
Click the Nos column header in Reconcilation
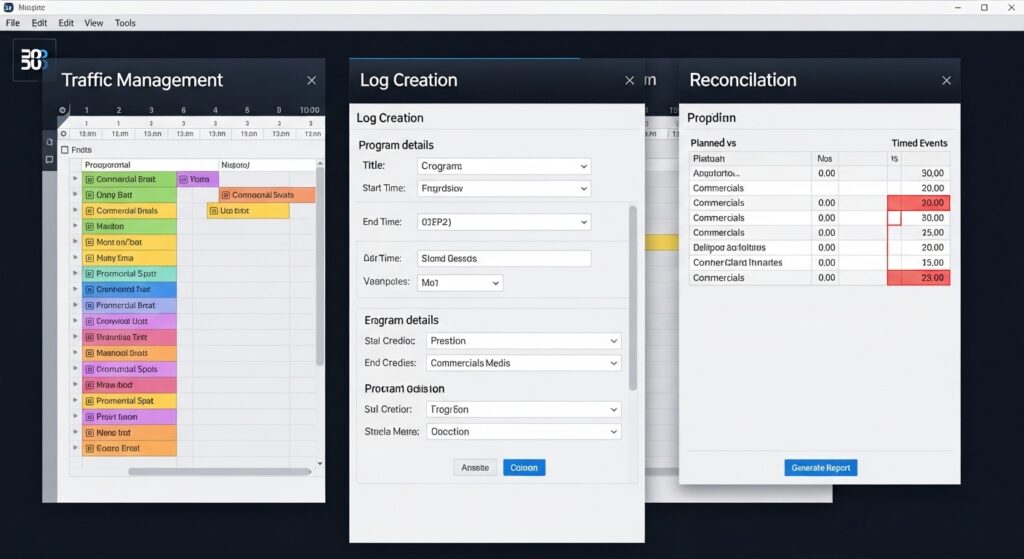[825, 159]
